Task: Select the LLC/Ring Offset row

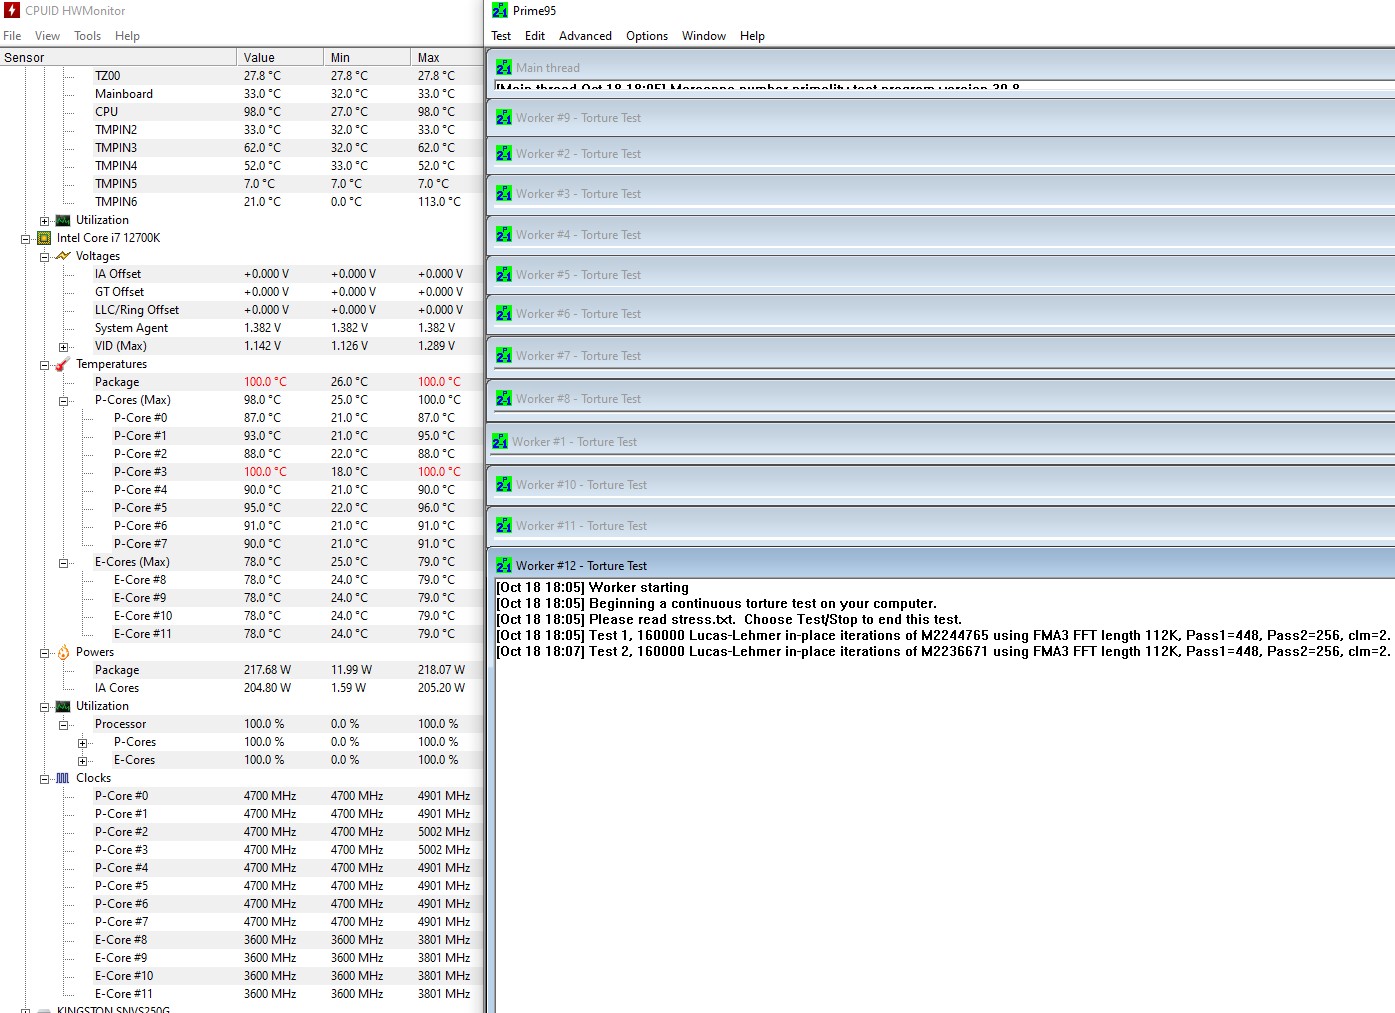Action: [x=242, y=310]
